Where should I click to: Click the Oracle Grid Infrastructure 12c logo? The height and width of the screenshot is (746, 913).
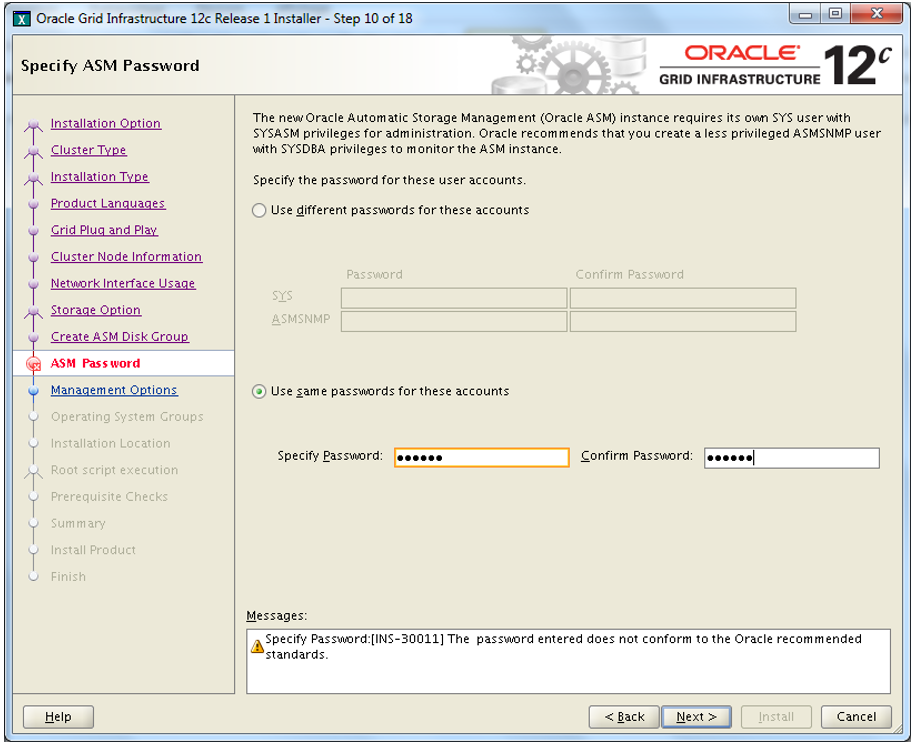tap(776, 65)
